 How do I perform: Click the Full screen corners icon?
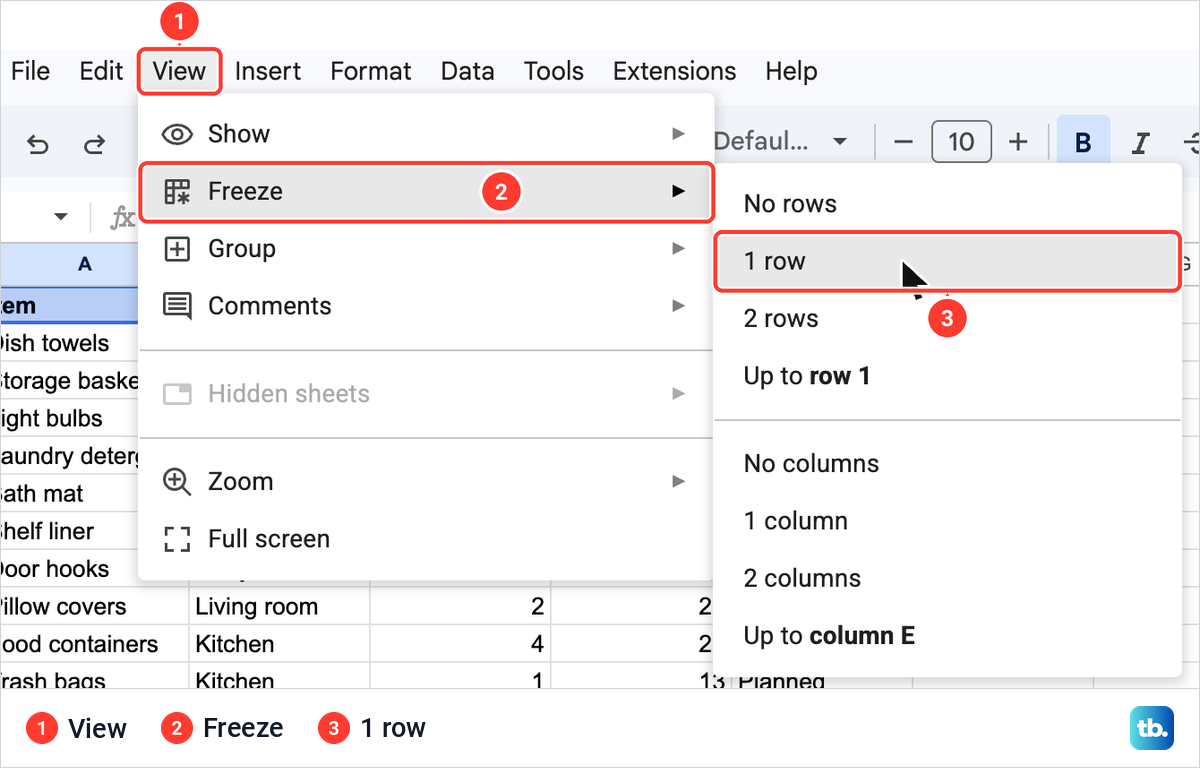(x=177, y=539)
